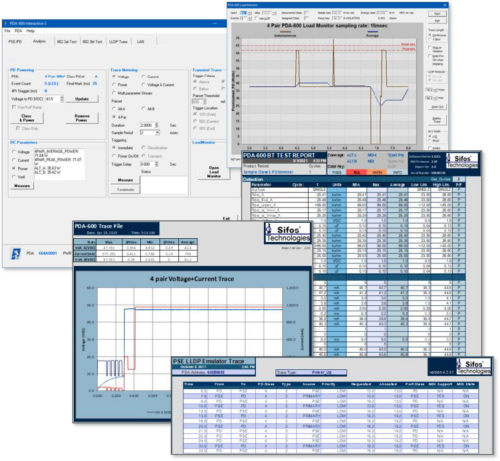Click the Trigger Delay value field
The height and width of the screenshot is (461, 500).
[x=147, y=164]
